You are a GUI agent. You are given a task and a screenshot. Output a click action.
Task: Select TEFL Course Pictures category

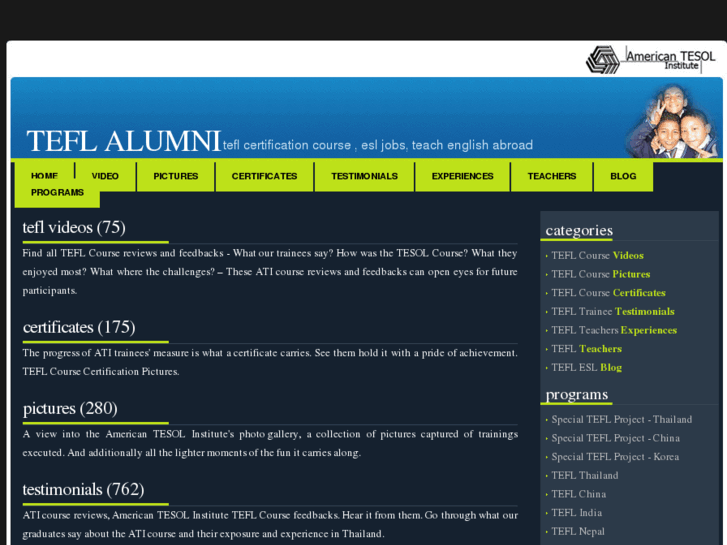pos(600,274)
